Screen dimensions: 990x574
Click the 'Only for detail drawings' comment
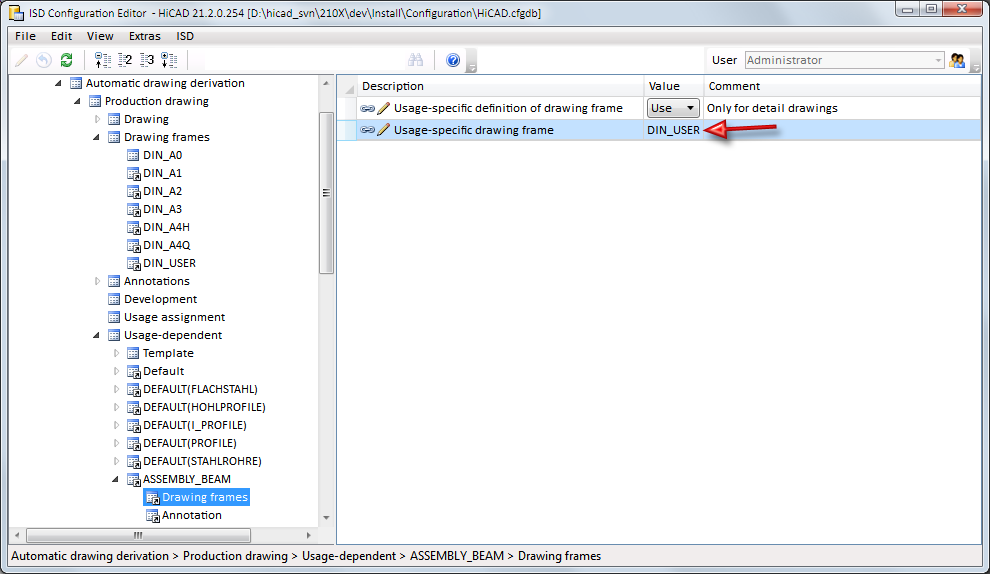point(772,108)
